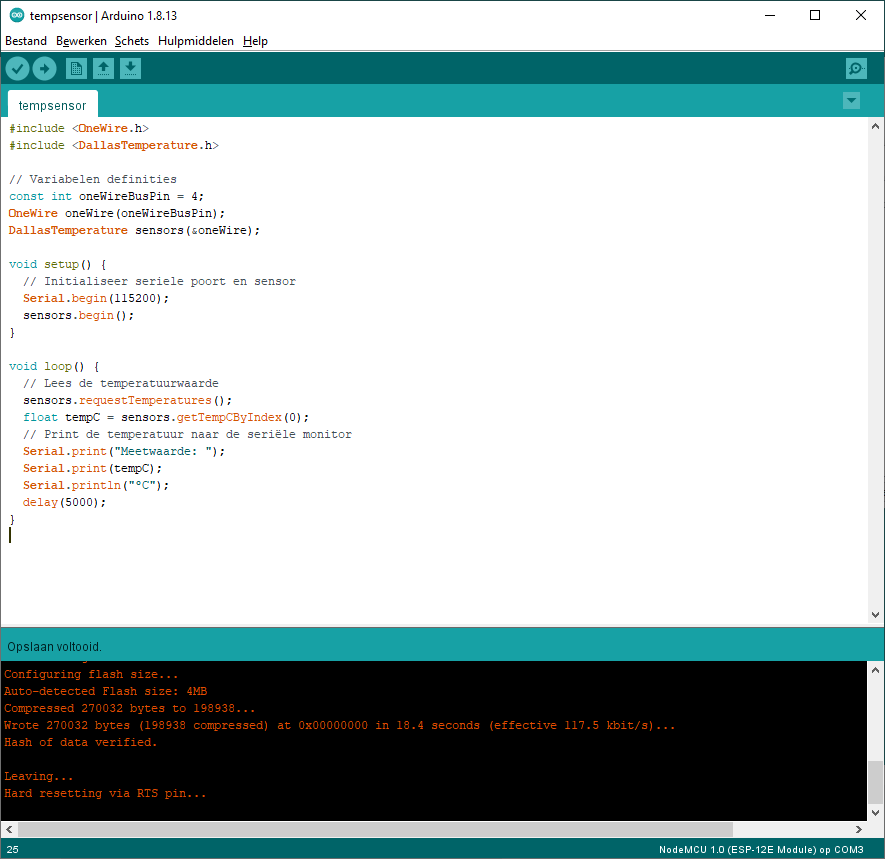This screenshot has width=885, height=859.
Task: Click 'Hash of data verified.' console line
Action: coord(81,742)
